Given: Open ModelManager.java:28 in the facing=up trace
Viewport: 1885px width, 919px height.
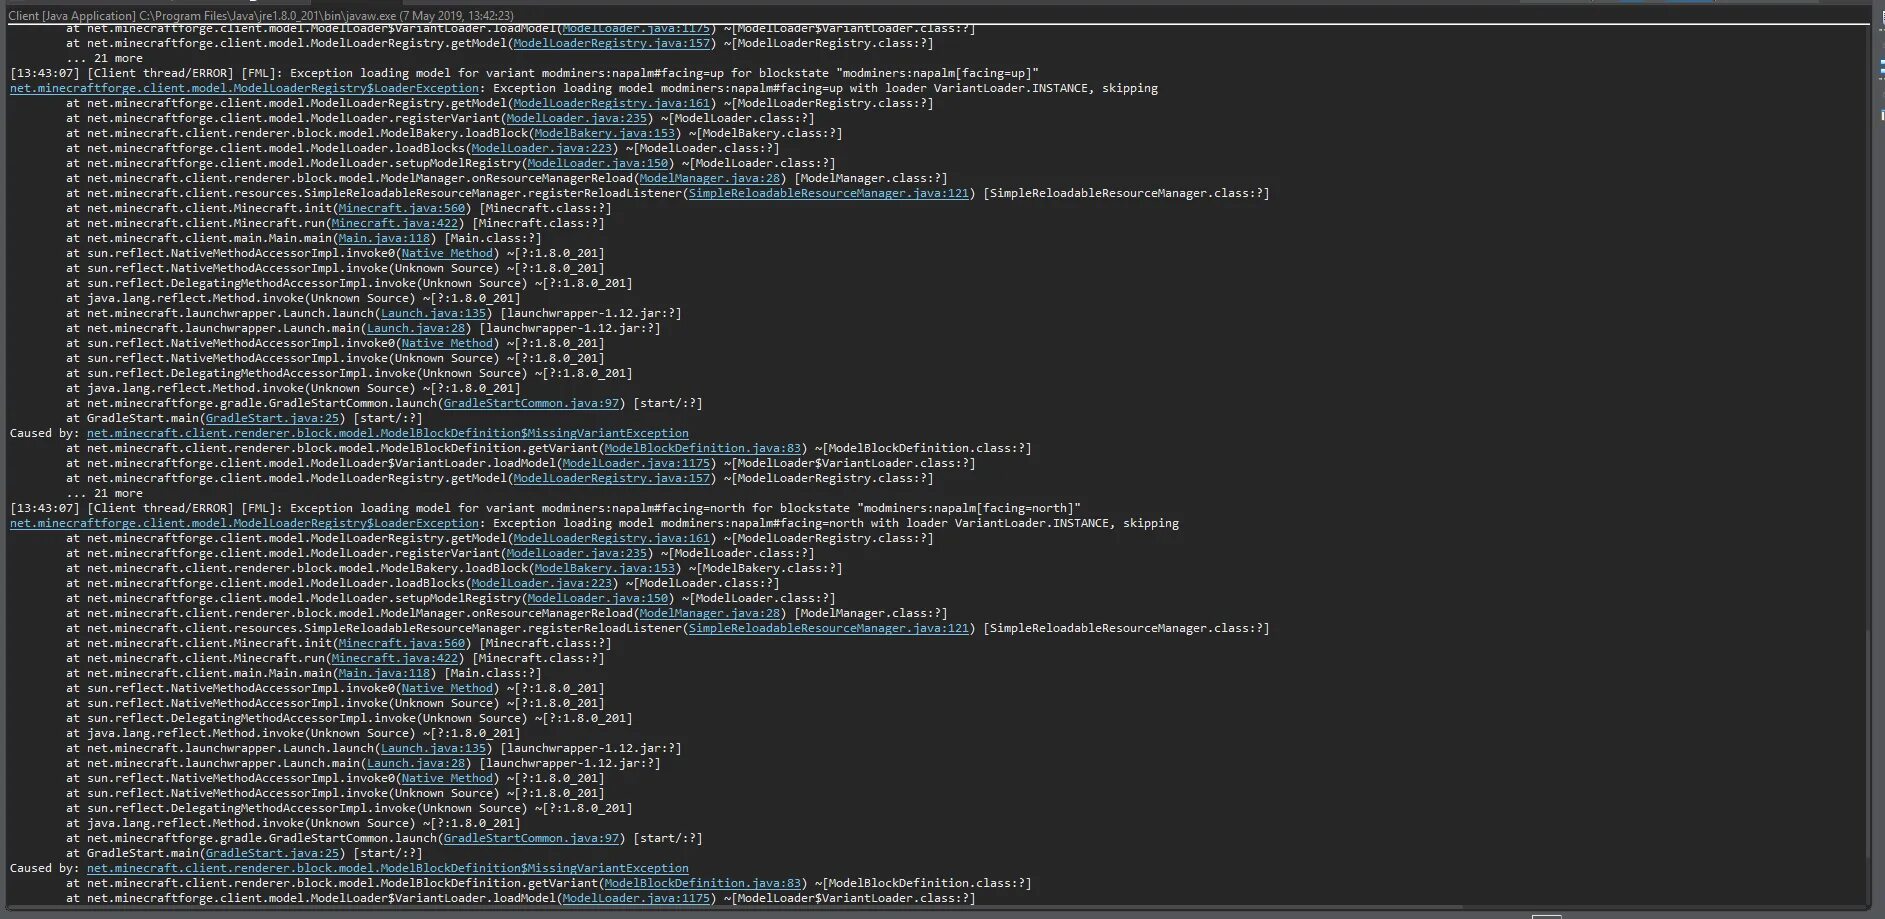Looking at the screenshot, I should (710, 178).
